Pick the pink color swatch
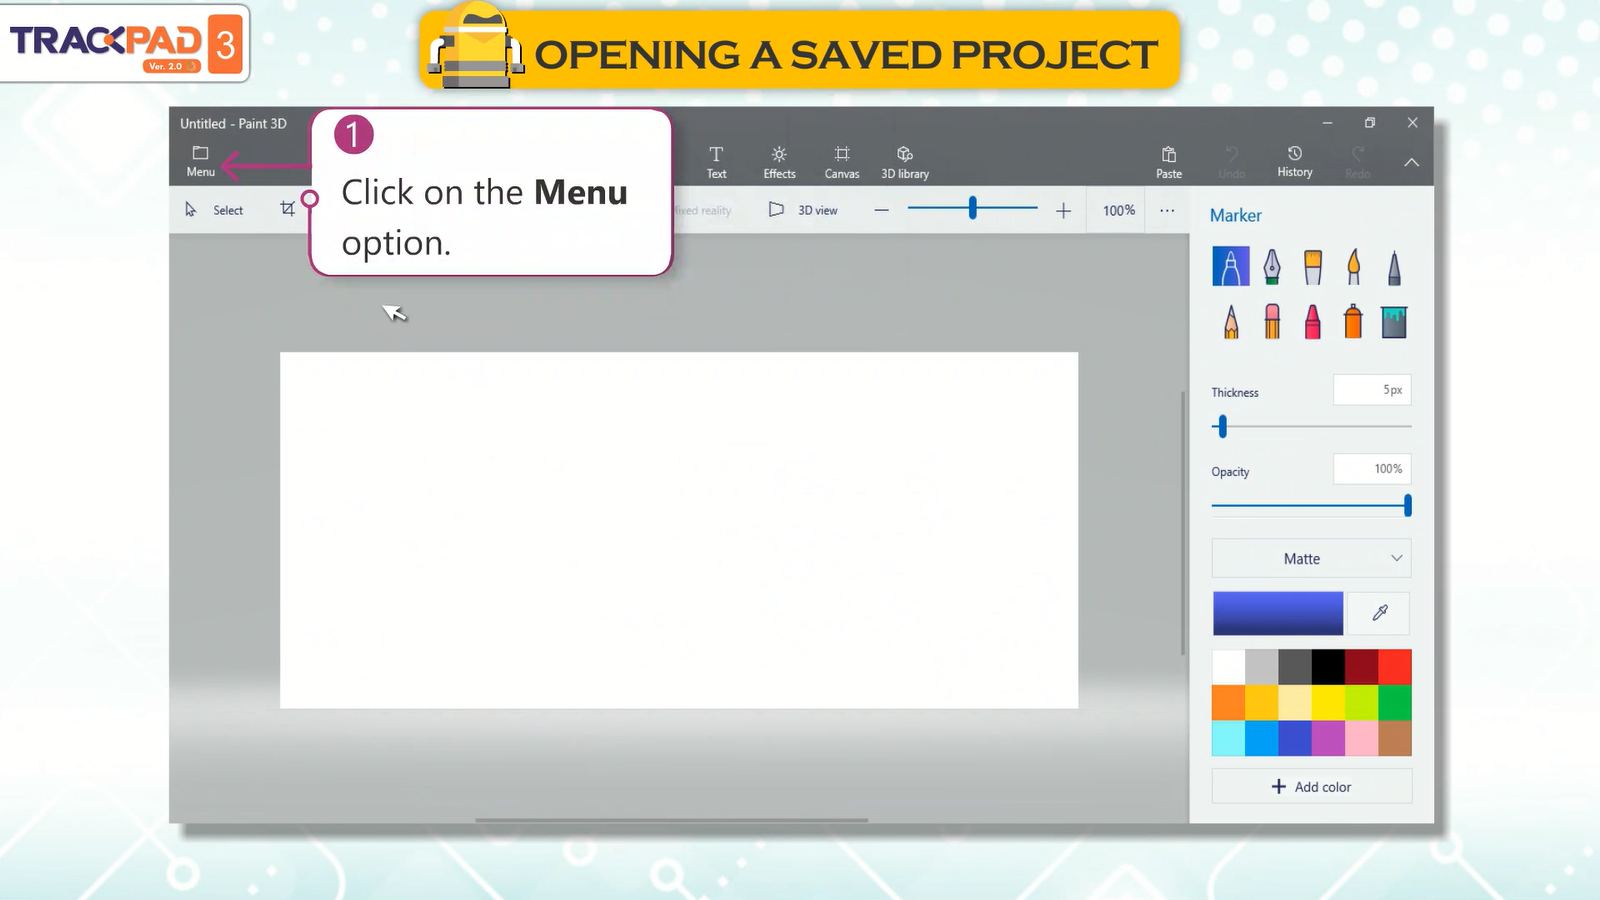Viewport: 1600px width, 900px height. click(1361, 738)
